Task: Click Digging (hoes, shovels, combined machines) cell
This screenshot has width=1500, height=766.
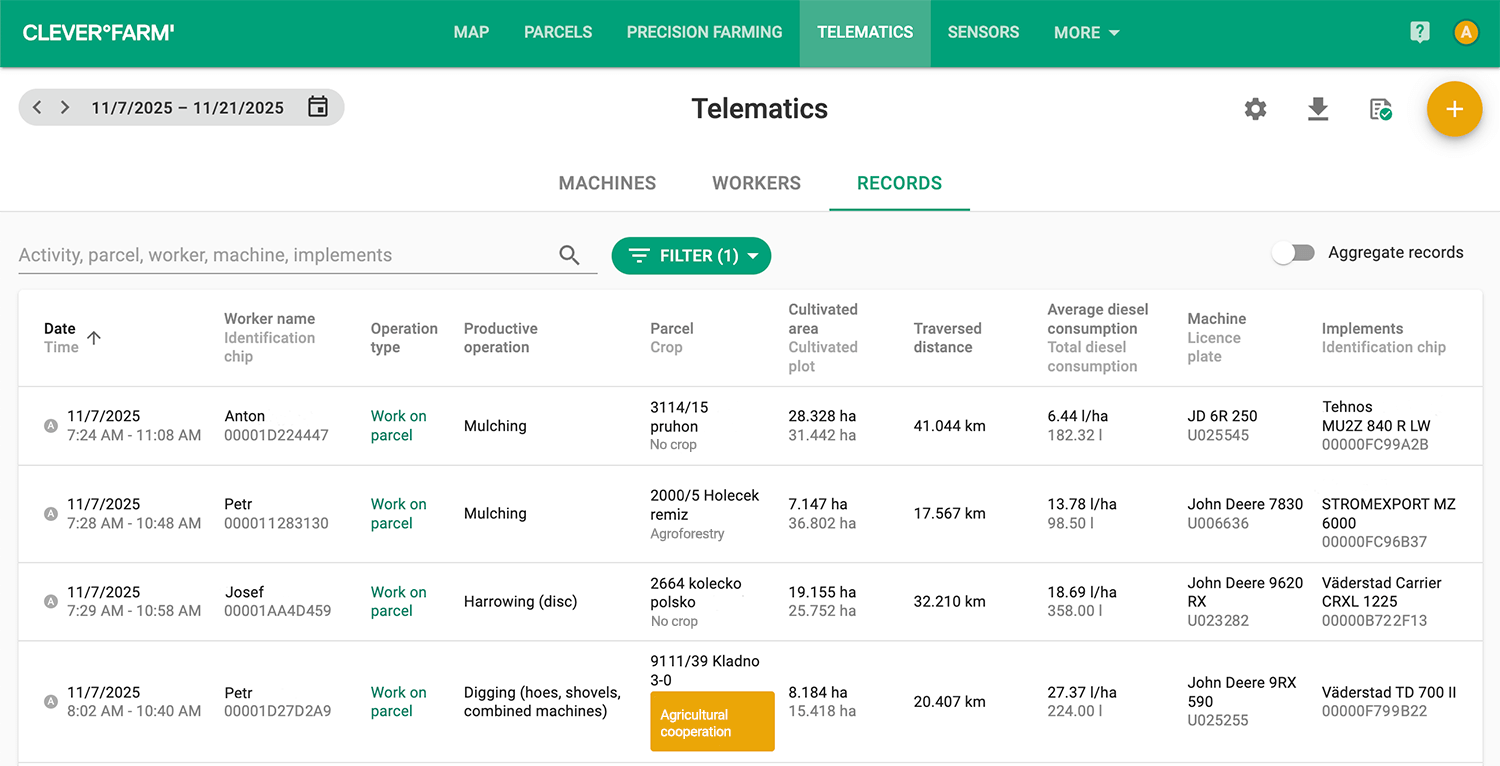Action: pos(542,702)
